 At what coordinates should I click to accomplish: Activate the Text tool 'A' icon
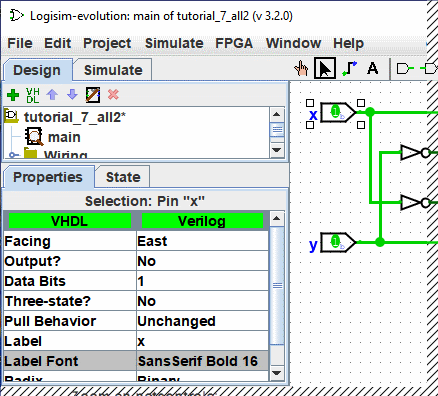pos(373,68)
